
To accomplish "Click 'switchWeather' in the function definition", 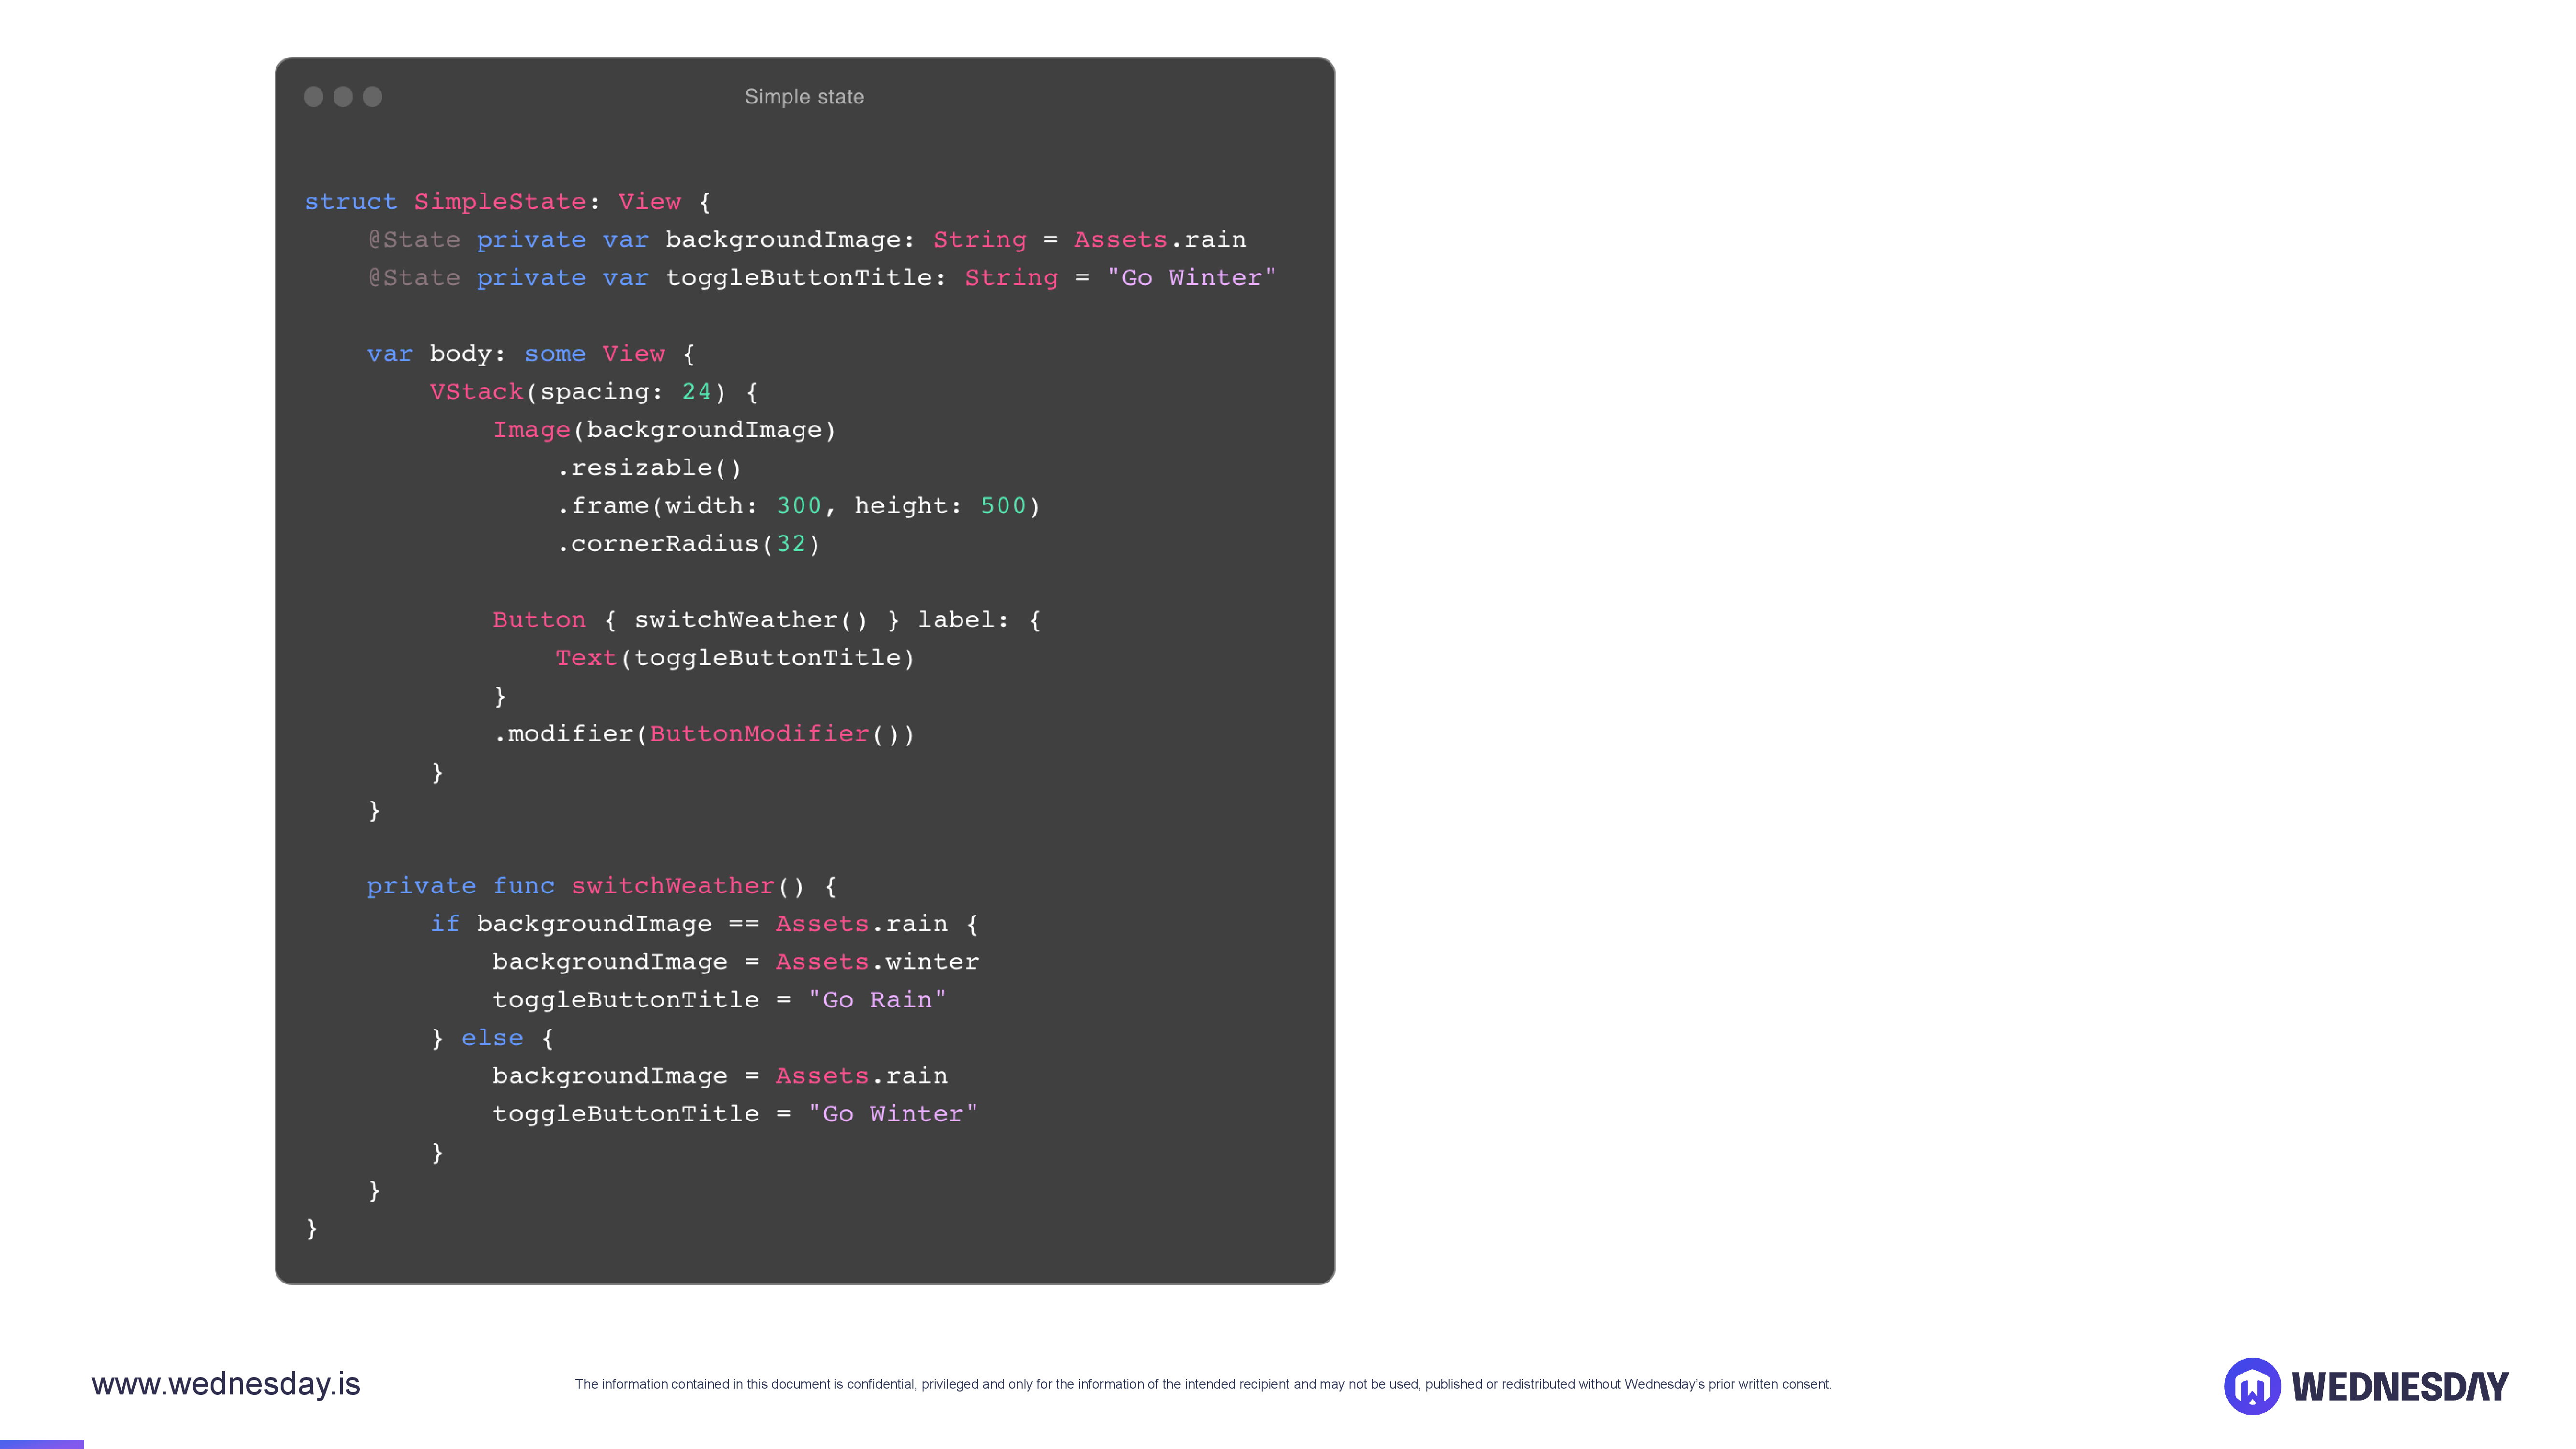I will tap(673, 886).
